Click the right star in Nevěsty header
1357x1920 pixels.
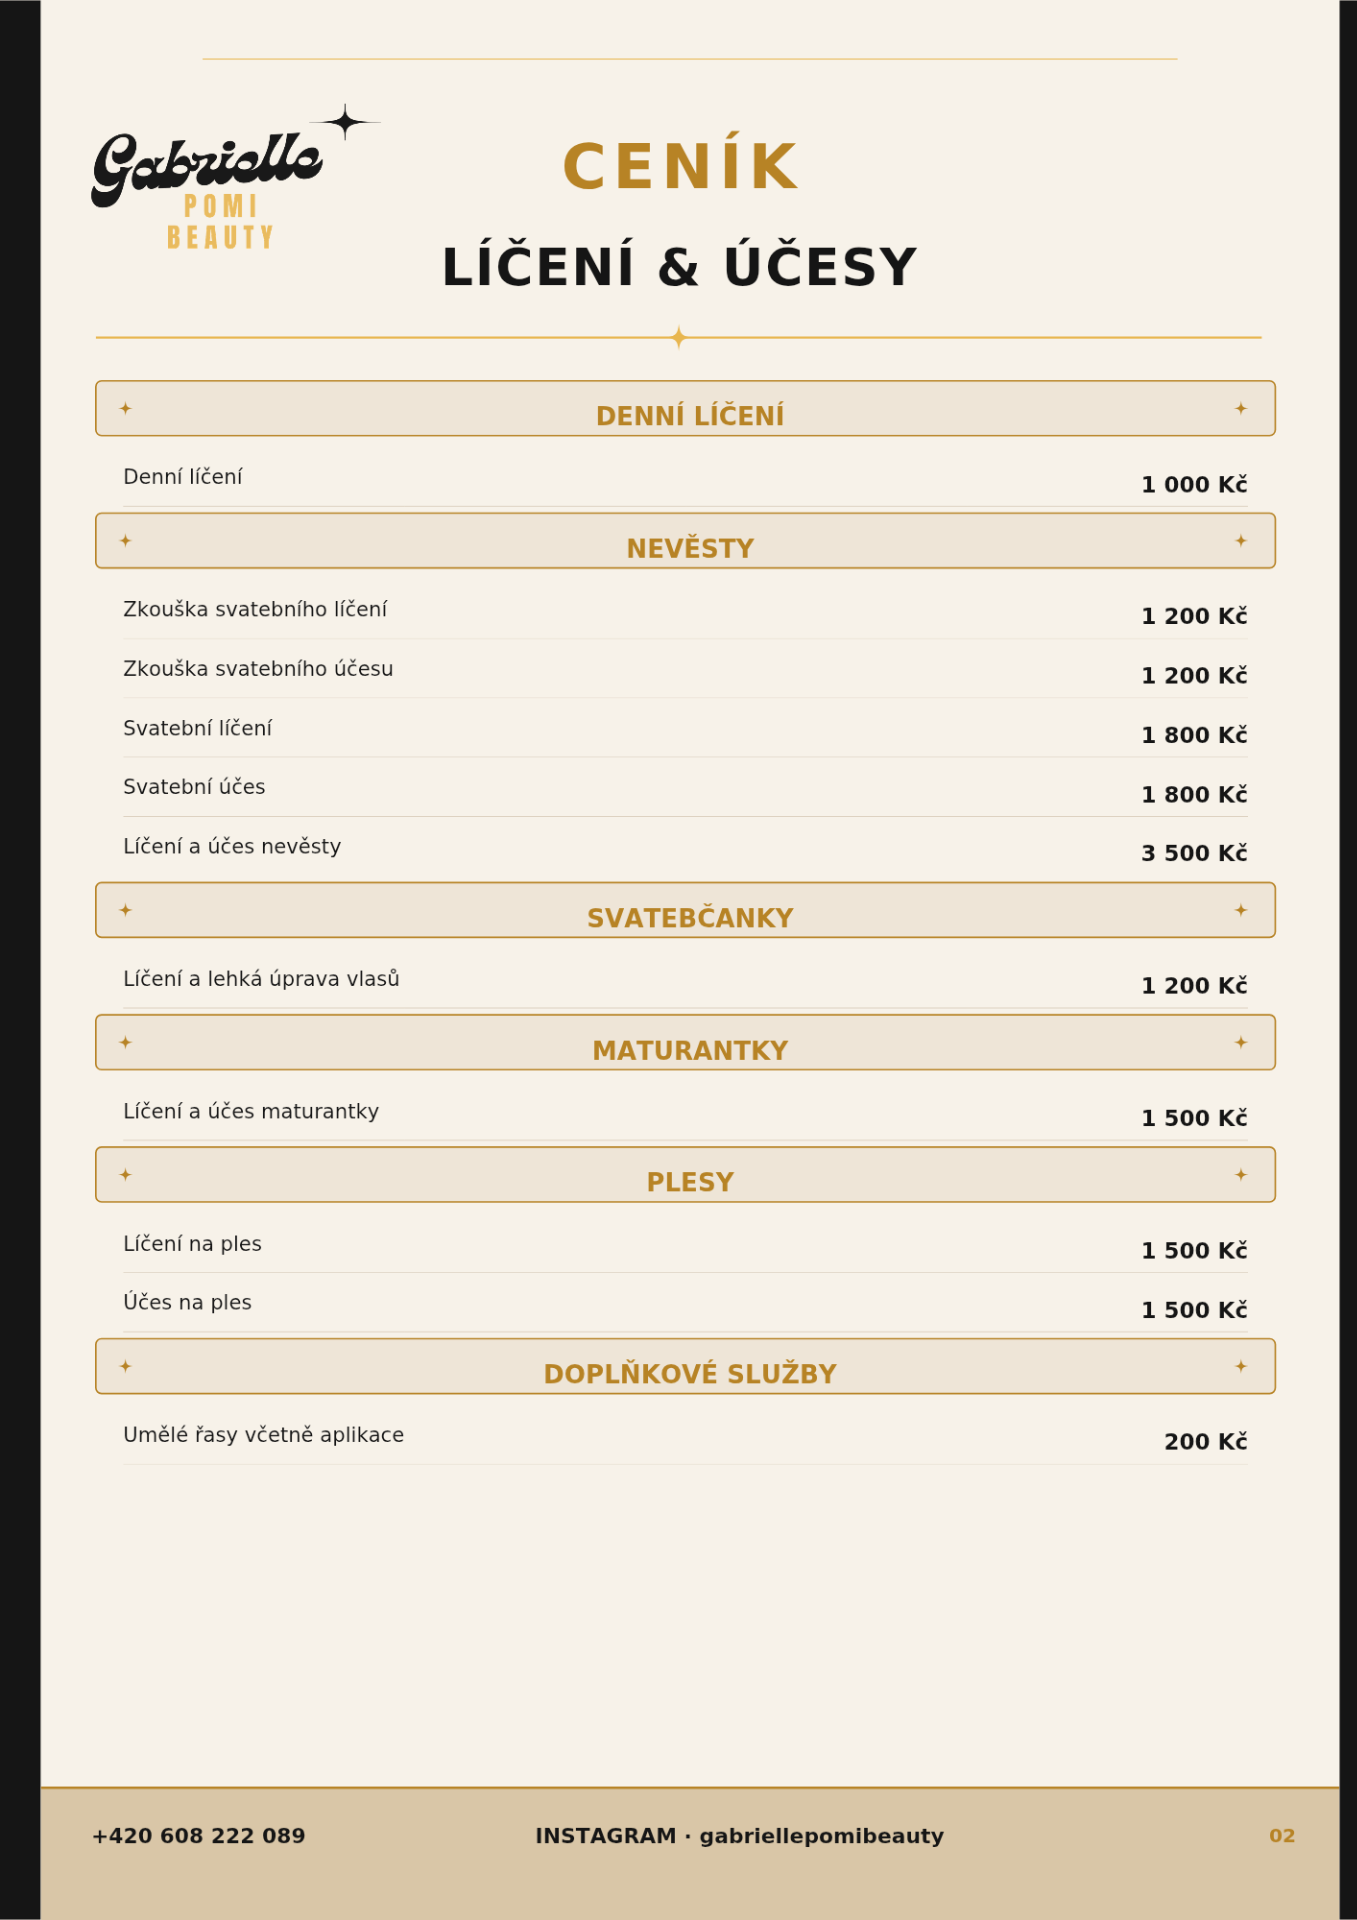(1240, 541)
